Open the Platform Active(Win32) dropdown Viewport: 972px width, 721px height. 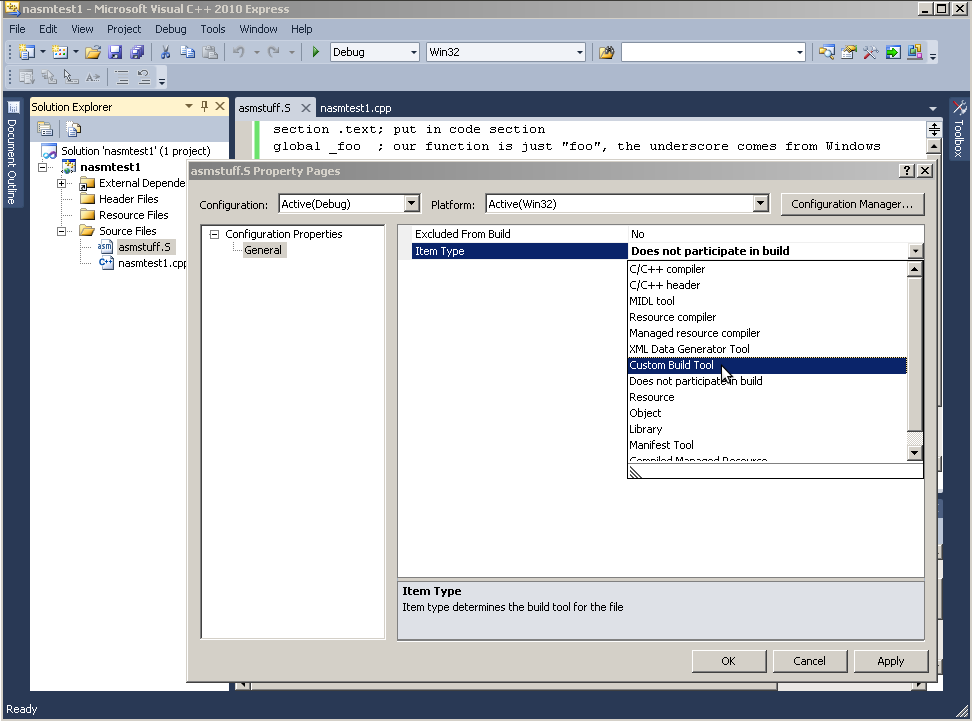761,203
